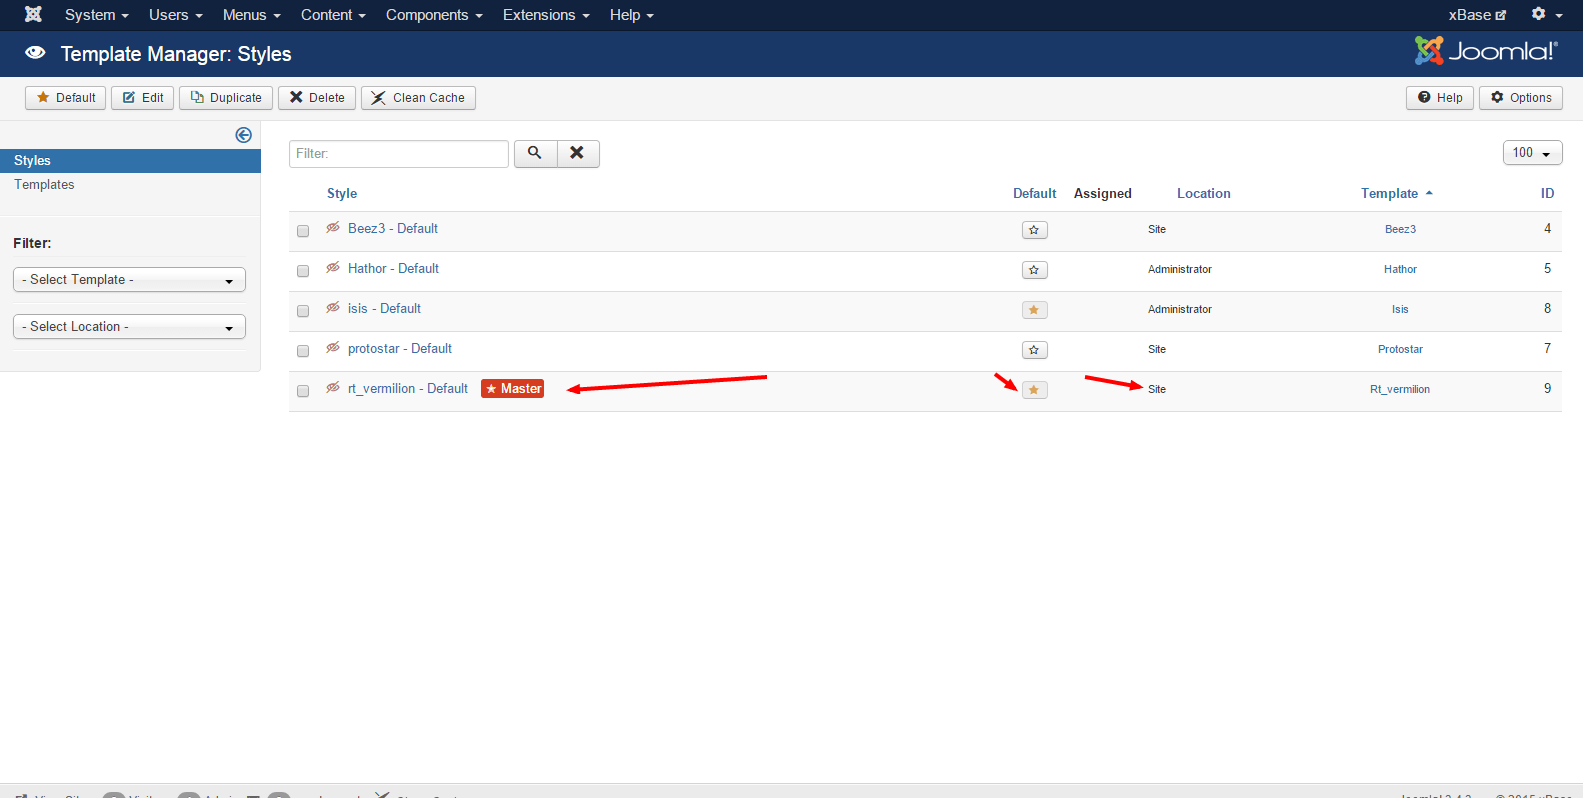Click into the Filter search field
The width and height of the screenshot is (1583, 798).
[x=399, y=153]
